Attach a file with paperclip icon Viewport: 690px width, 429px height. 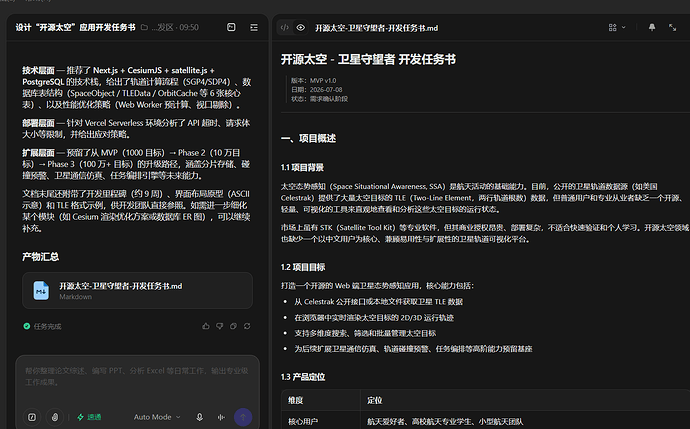coord(55,417)
